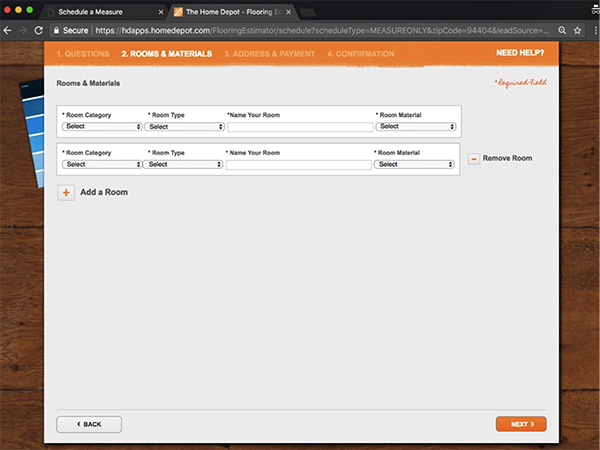Click the Secure padlock icon
Image resolution: width=600 pixels, height=450 pixels.
(56, 31)
